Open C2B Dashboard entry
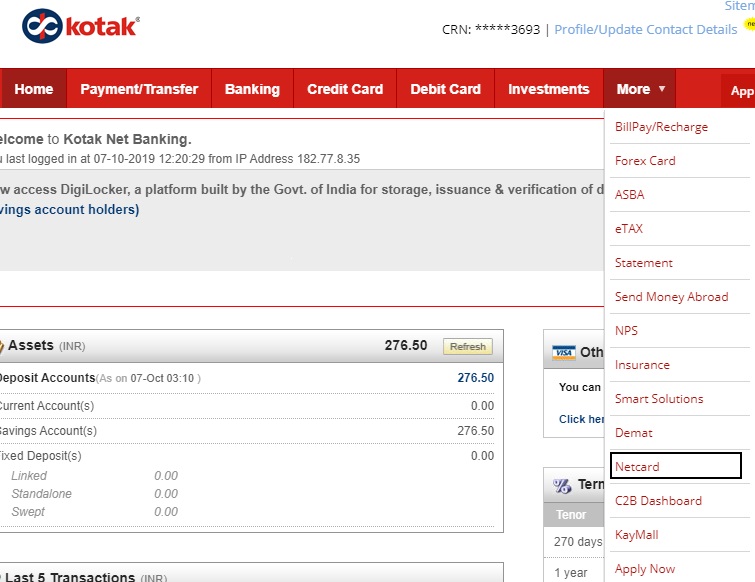Screen dimensions: 755x582 tap(658, 501)
